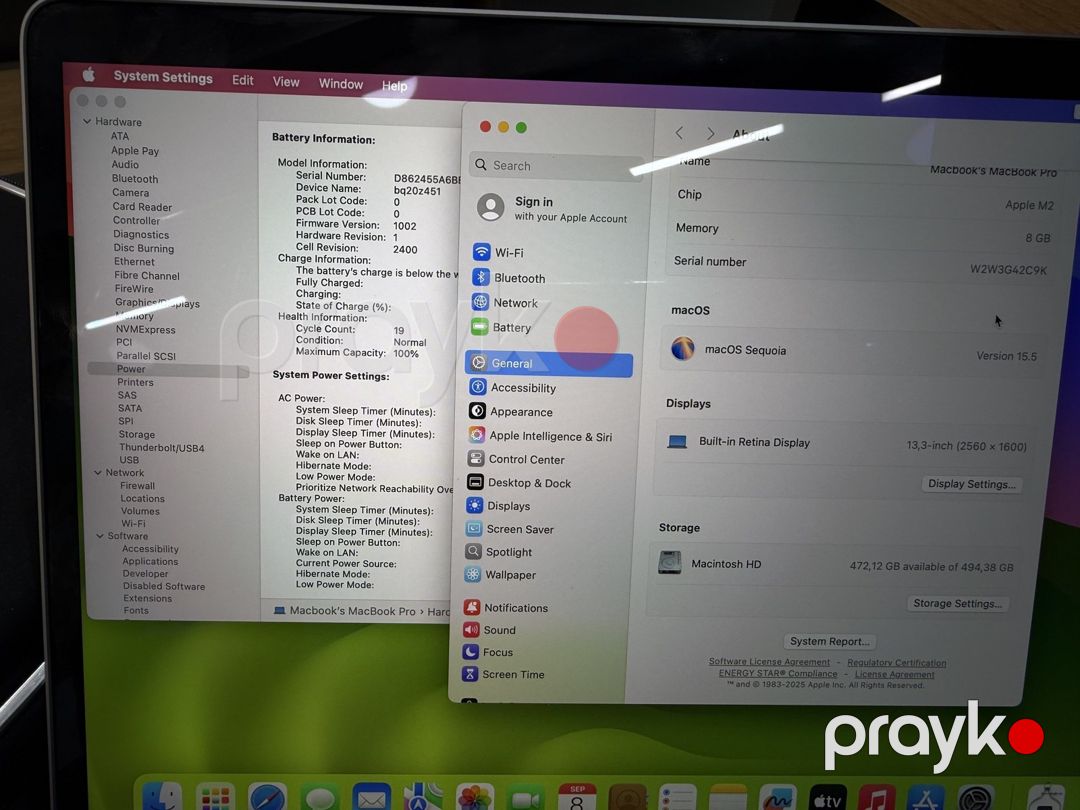Open Mail from the Dock
1080x810 pixels.
pyautogui.click(x=371, y=798)
